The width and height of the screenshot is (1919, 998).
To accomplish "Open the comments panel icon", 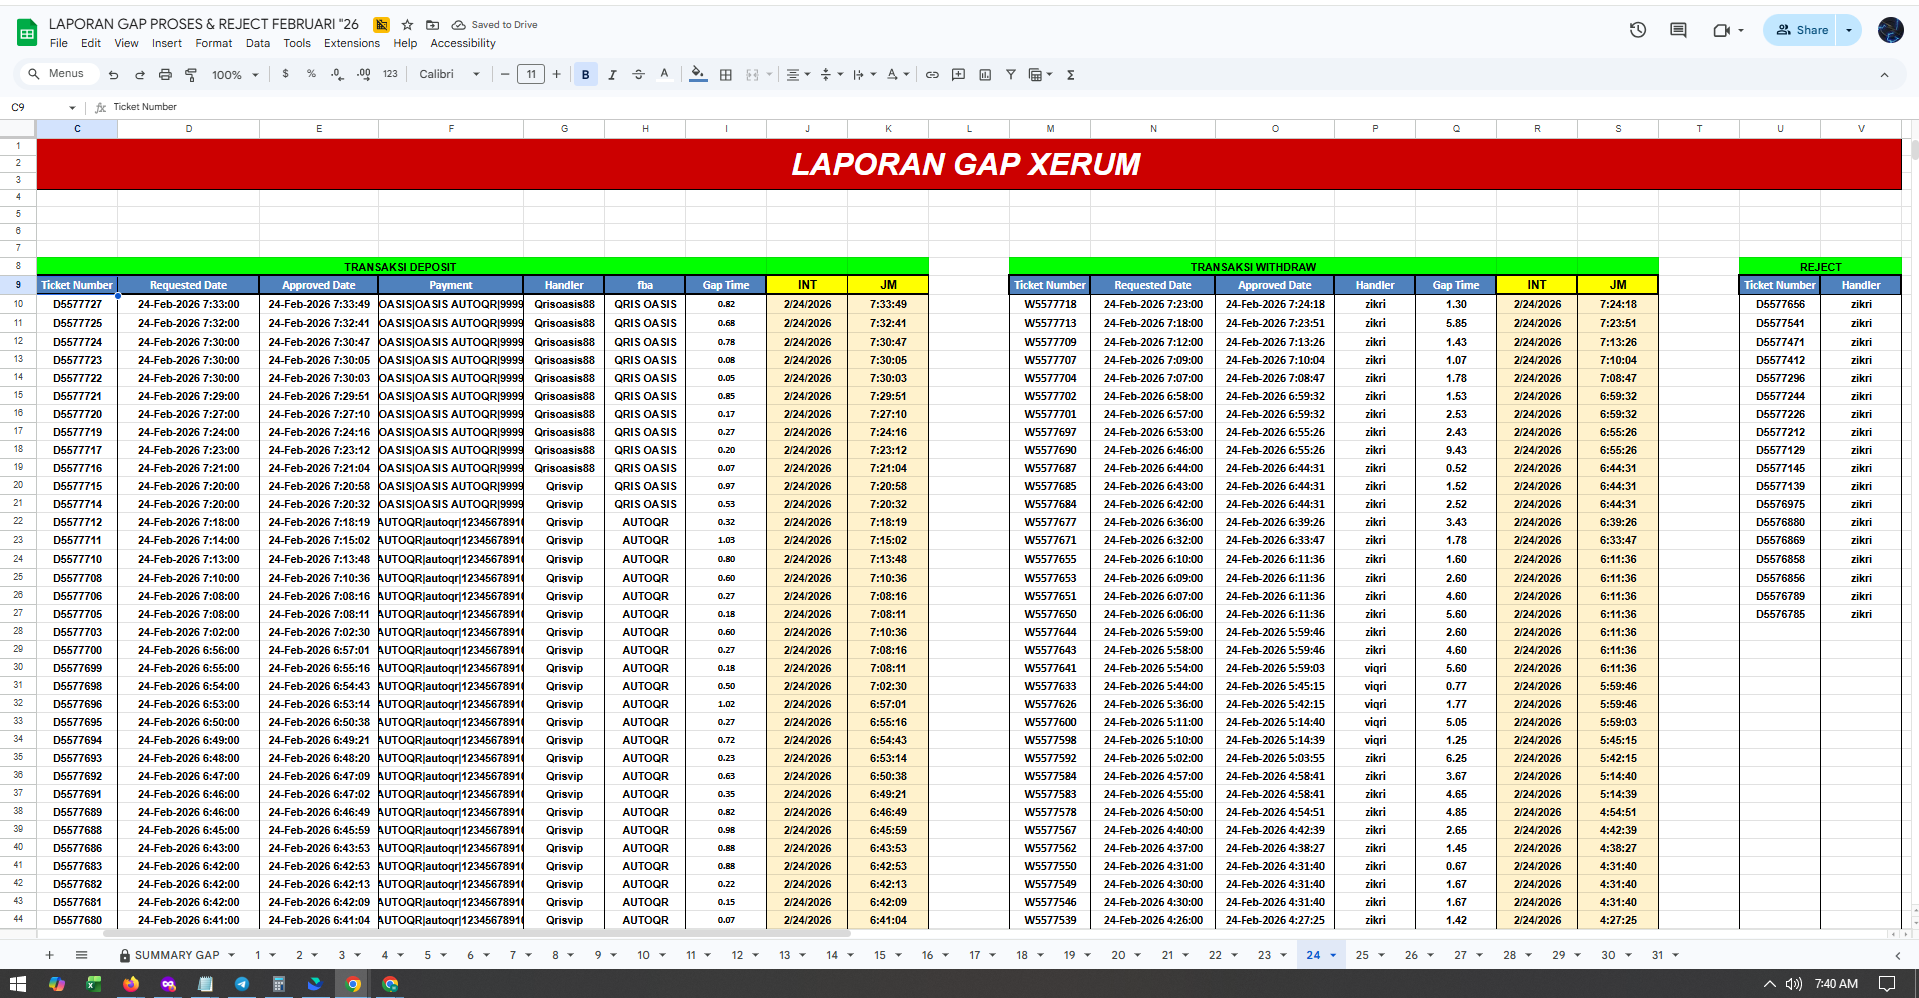I will coord(1678,30).
